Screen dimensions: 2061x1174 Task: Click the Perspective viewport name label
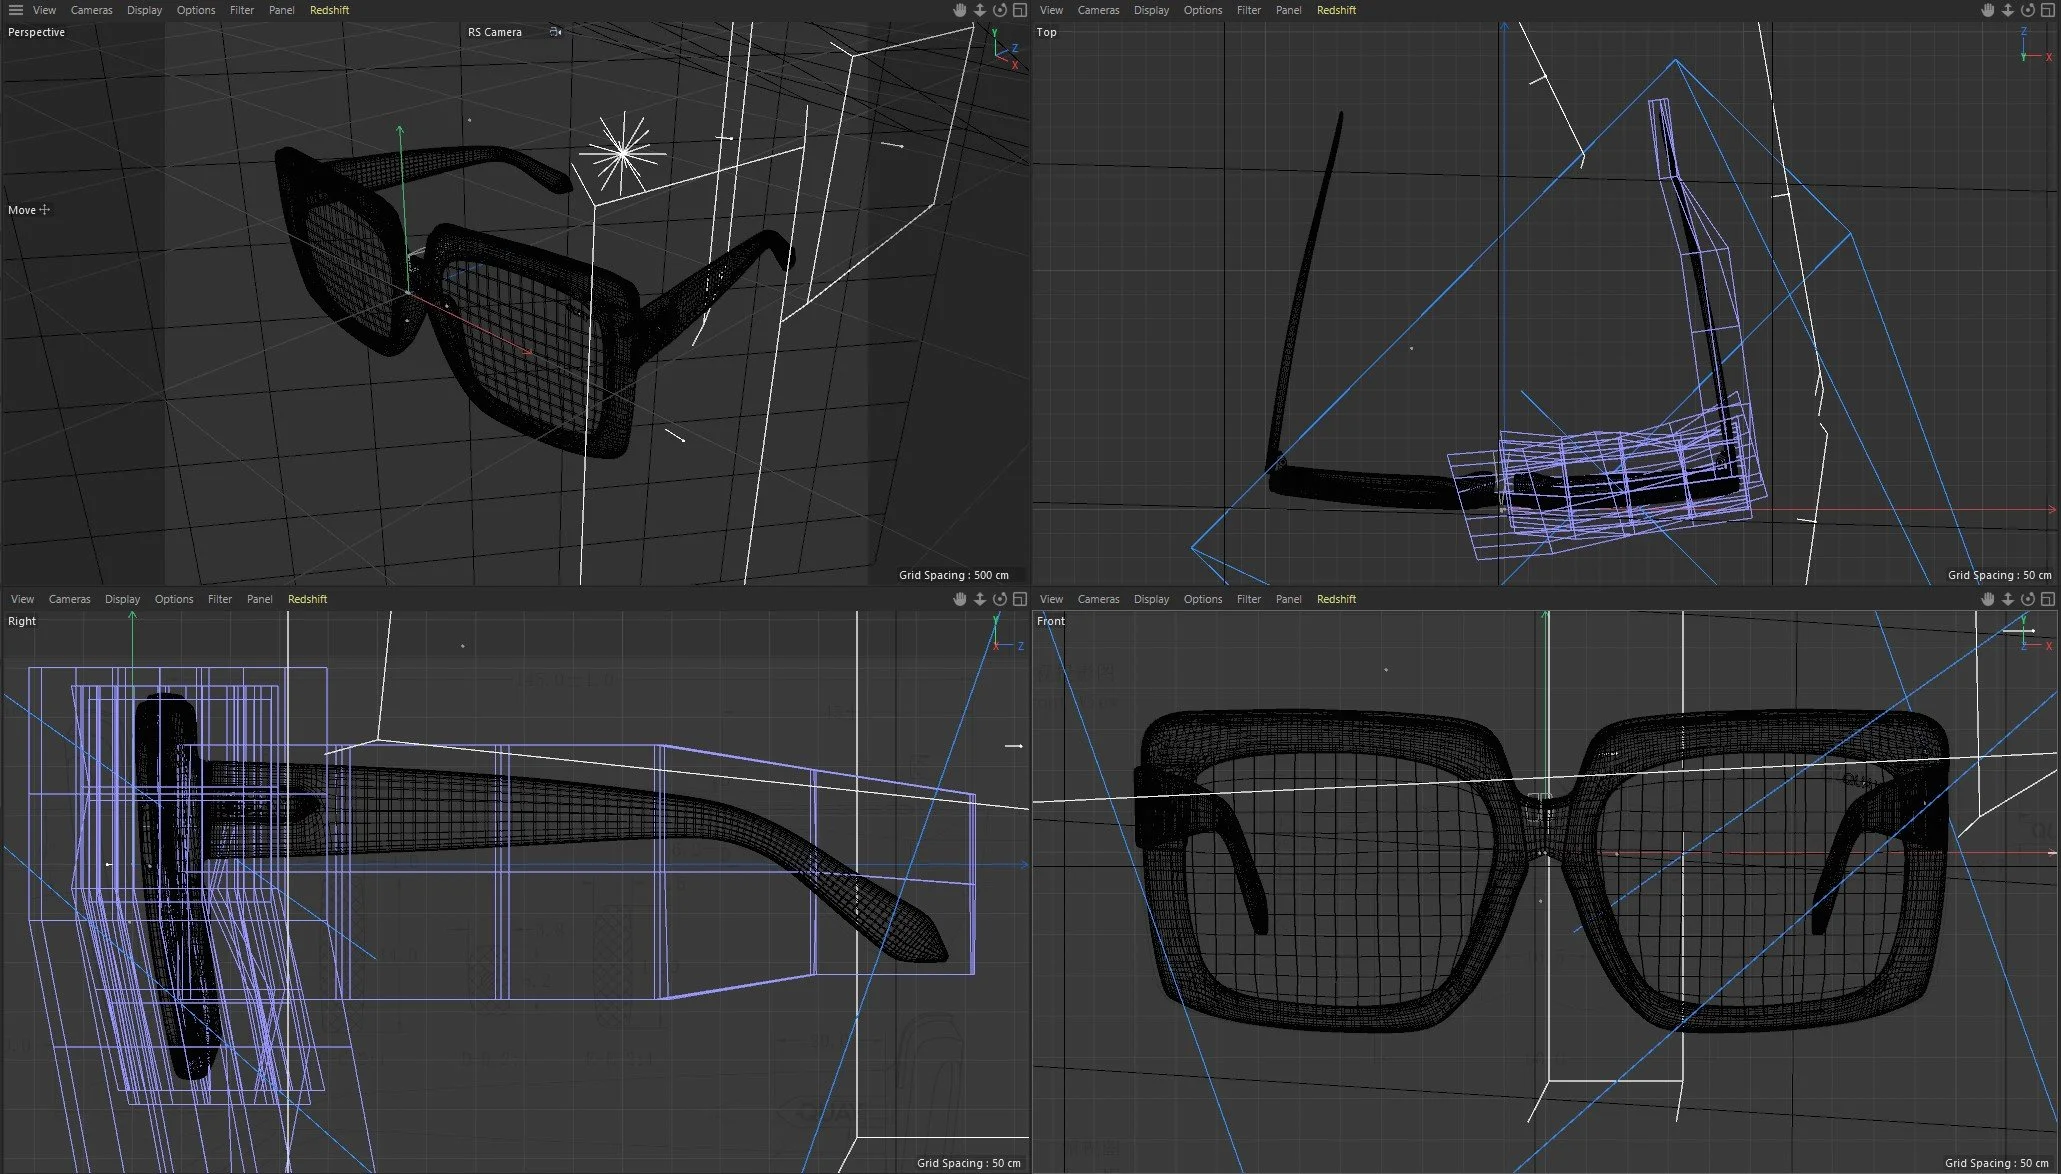pyautogui.click(x=36, y=32)
